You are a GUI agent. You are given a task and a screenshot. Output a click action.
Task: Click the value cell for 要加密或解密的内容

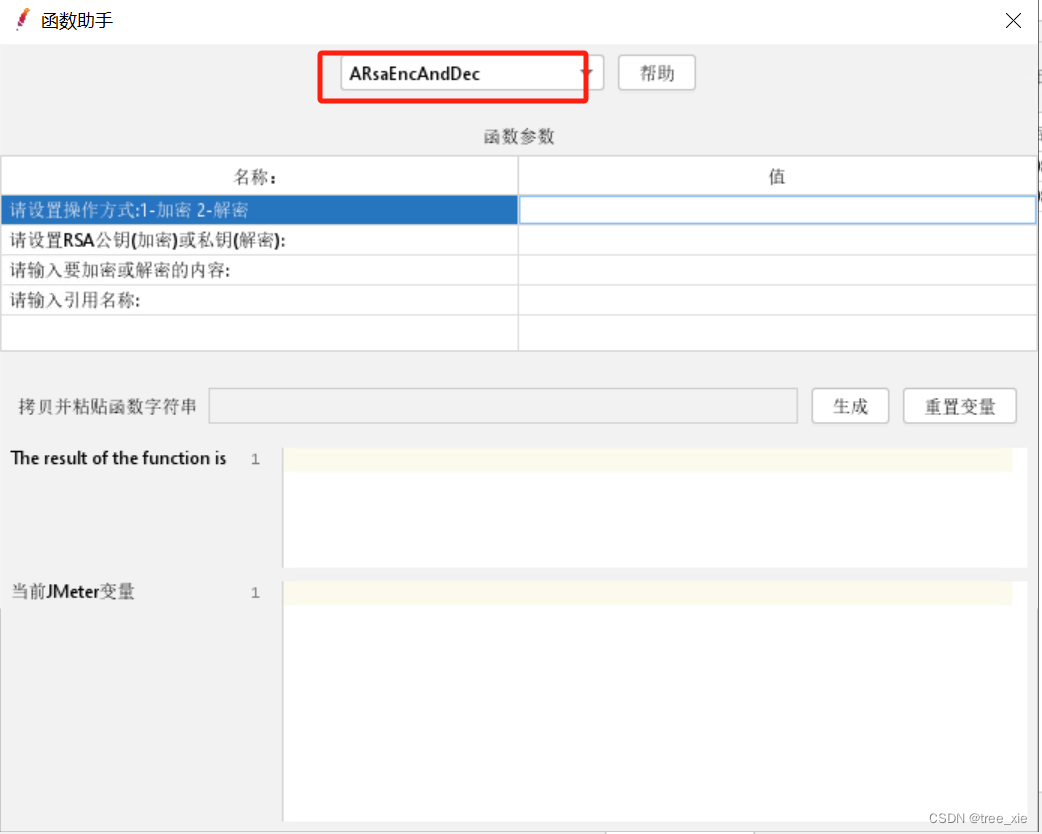point(777,270)
